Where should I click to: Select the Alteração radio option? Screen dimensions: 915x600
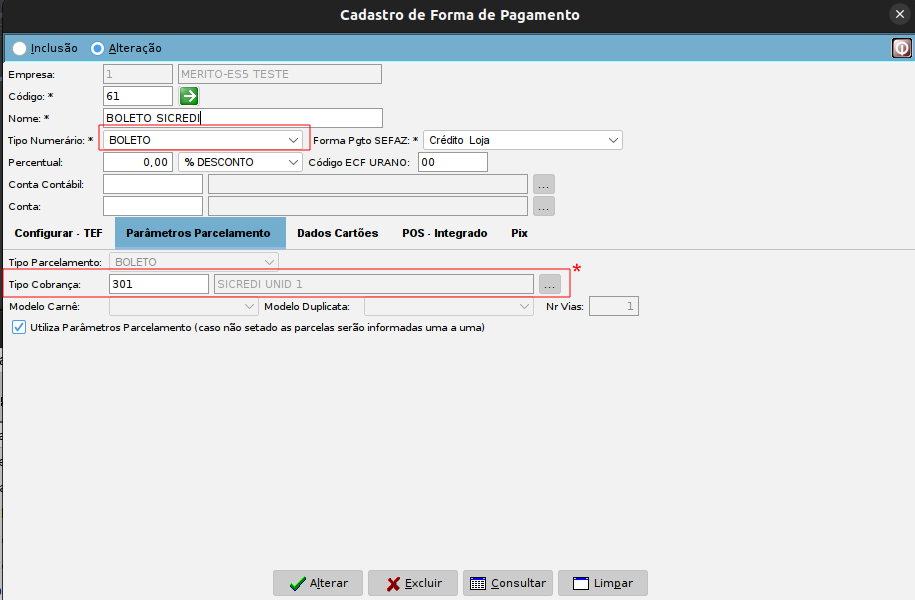coord(97,48)
